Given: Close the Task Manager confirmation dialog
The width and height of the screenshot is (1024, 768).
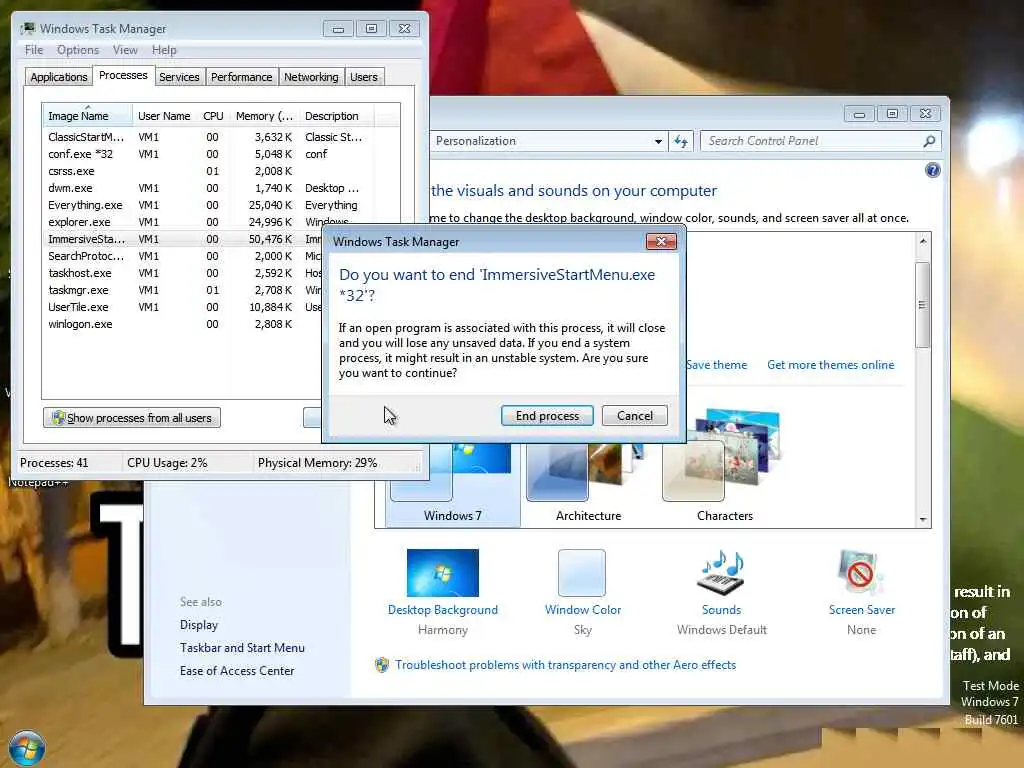Looking at the screenshot, I should (x=661, y=242).
